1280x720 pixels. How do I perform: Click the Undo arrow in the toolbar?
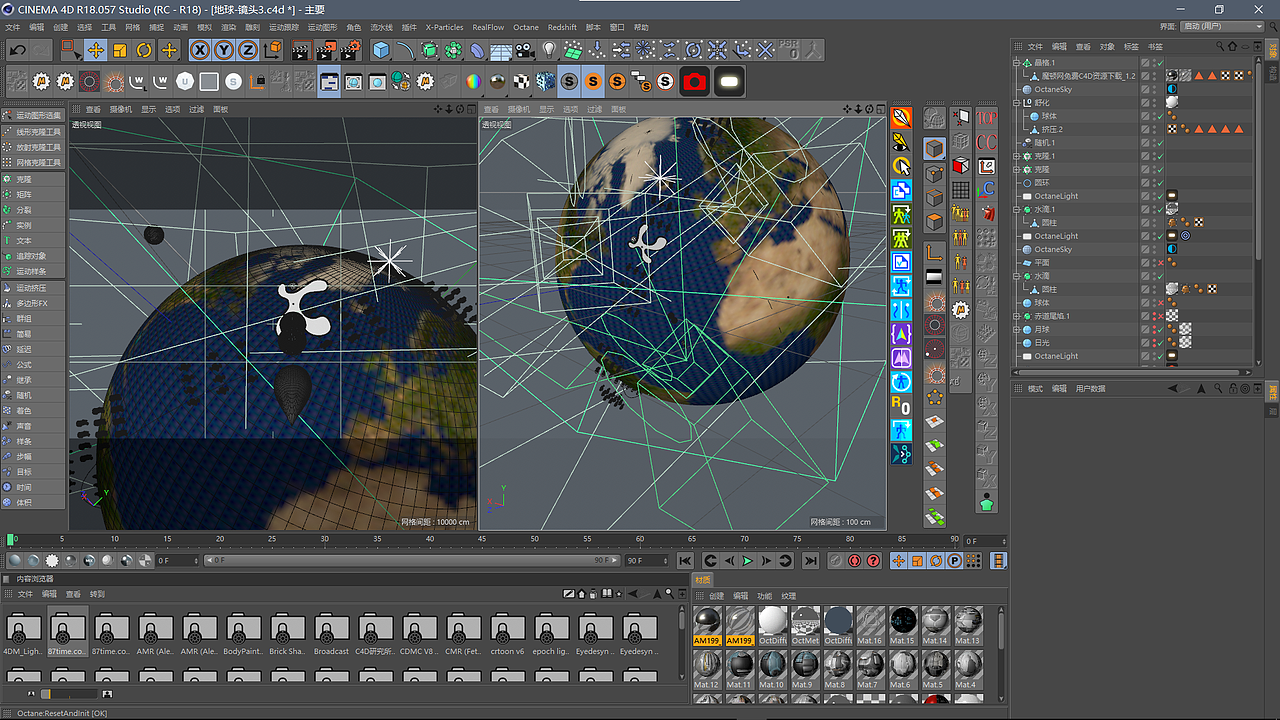[17, 50]
